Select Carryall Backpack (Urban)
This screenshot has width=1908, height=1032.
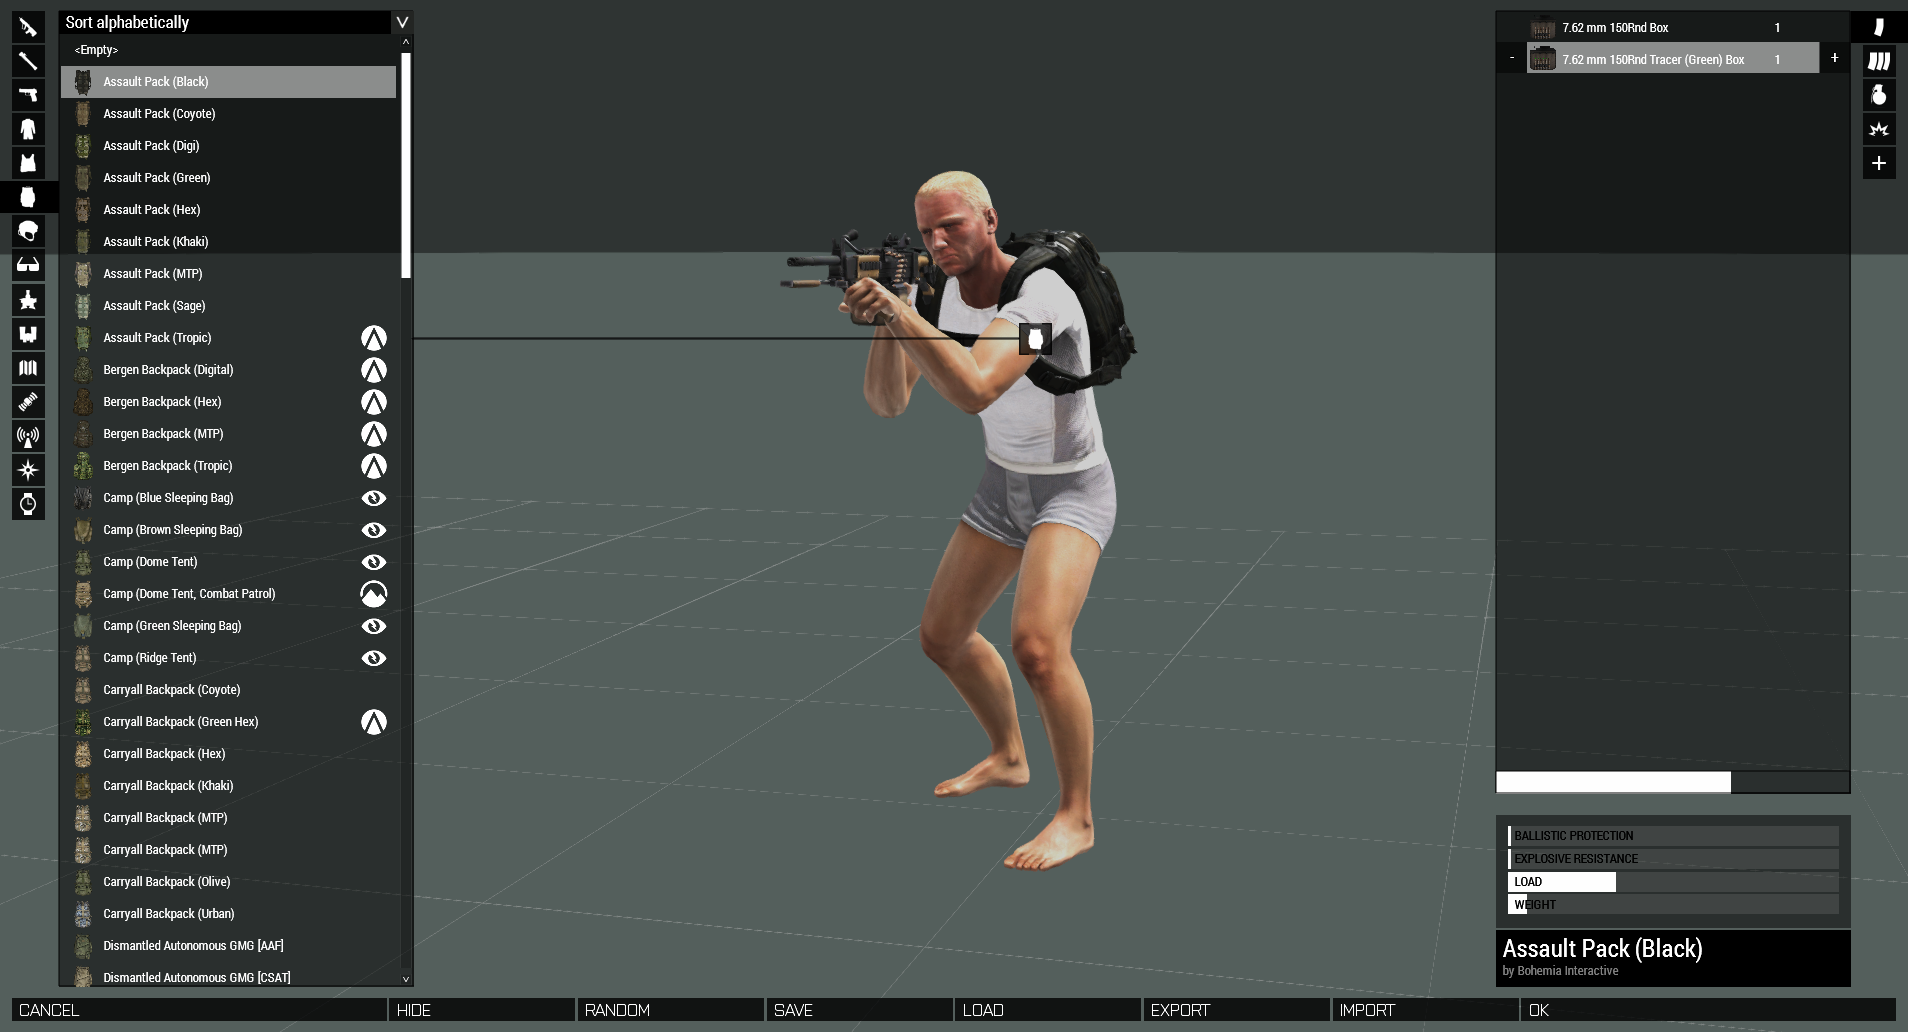tap(228, 914)
